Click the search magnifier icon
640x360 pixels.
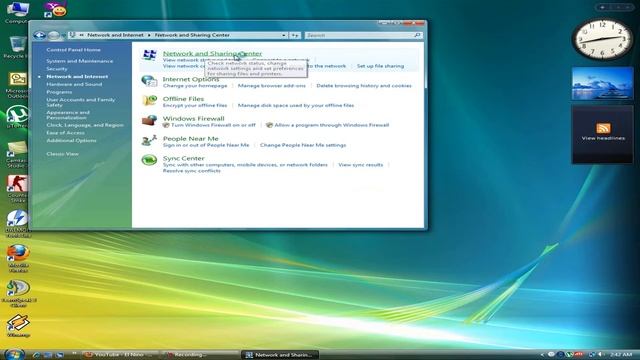(417, 36)
